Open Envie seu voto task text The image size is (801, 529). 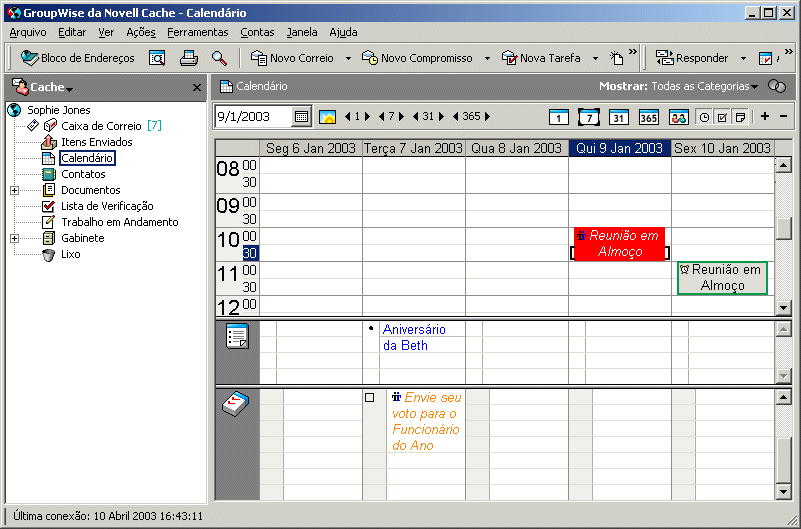tap(427, 421)
